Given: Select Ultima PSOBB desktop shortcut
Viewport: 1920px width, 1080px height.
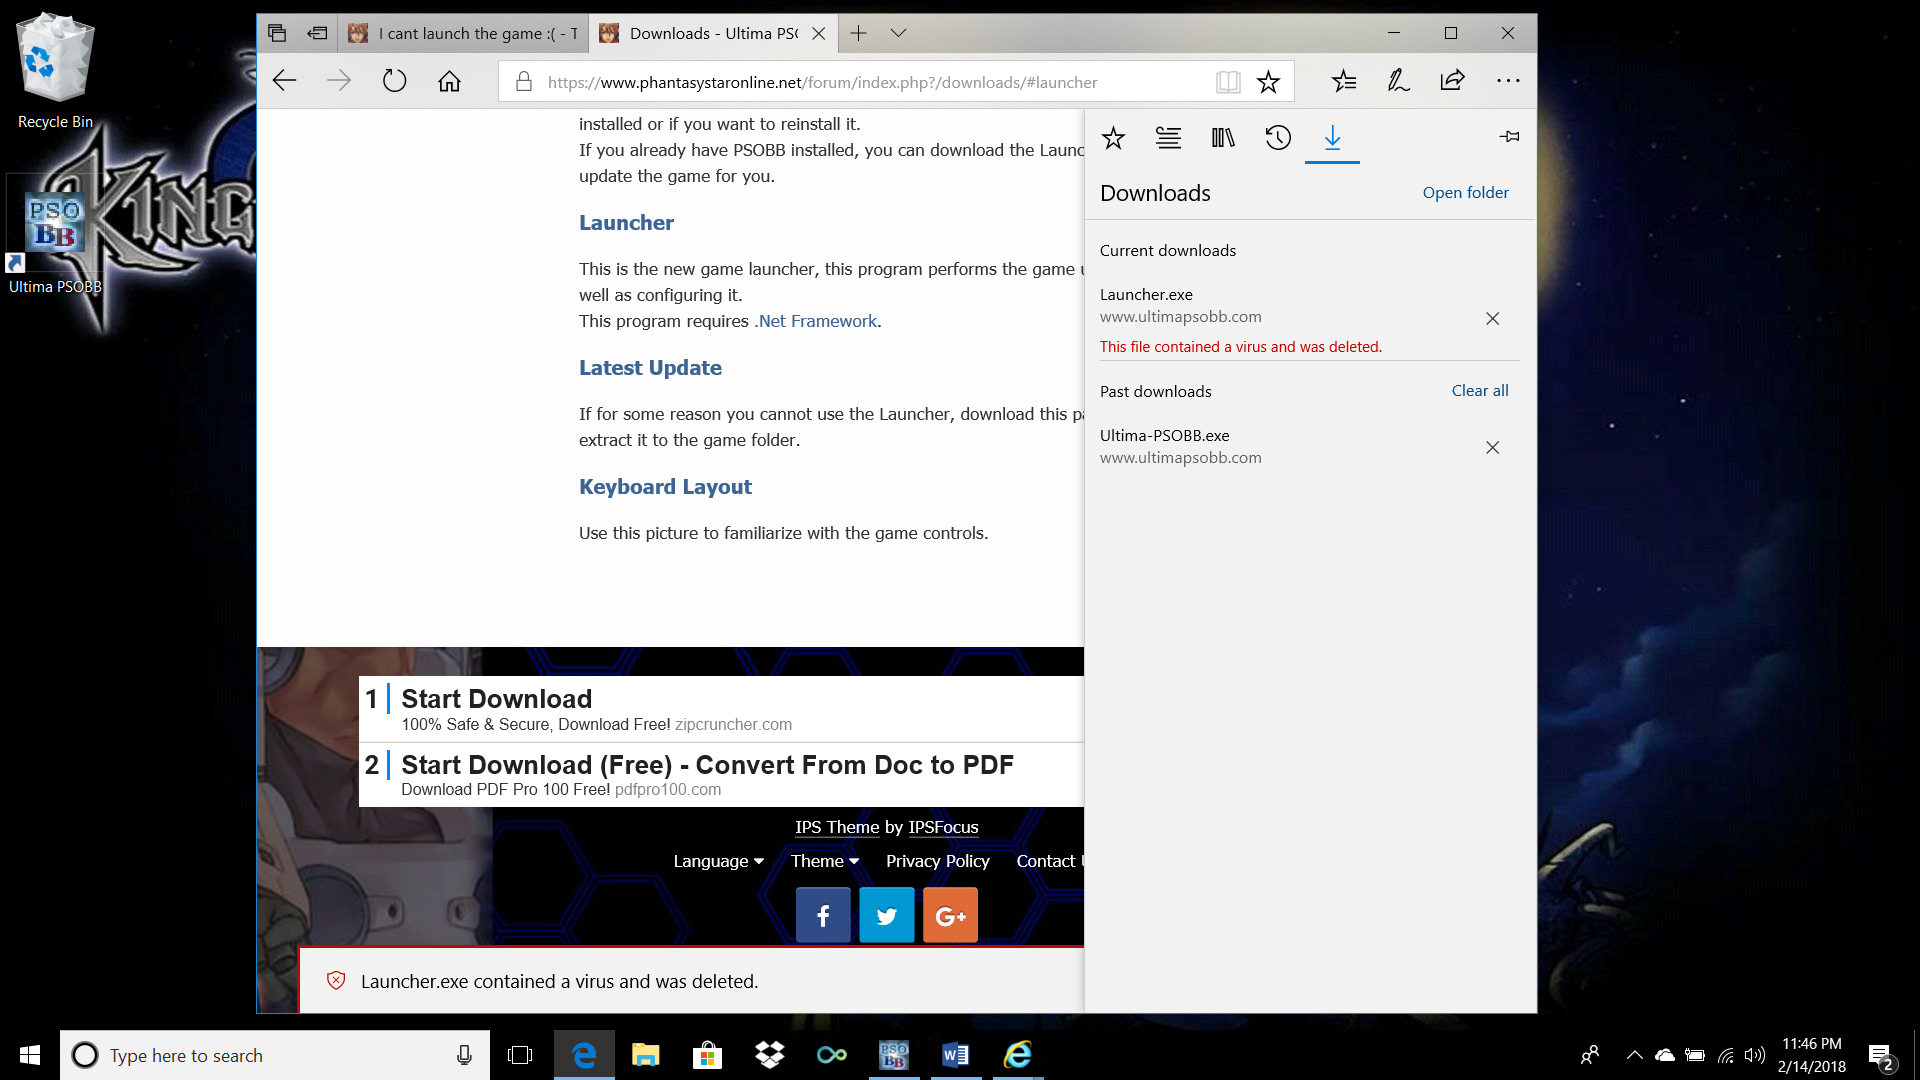Looking at the screenshot, I should tap(55, 236).
